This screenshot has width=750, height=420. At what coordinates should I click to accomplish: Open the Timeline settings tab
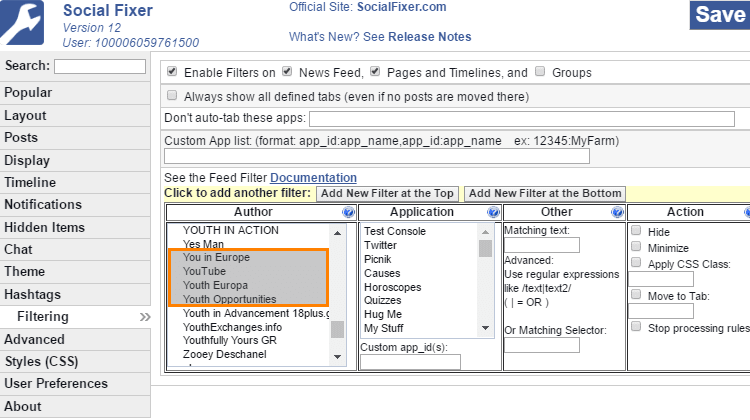pyautogui.click(x=75, y=183)
